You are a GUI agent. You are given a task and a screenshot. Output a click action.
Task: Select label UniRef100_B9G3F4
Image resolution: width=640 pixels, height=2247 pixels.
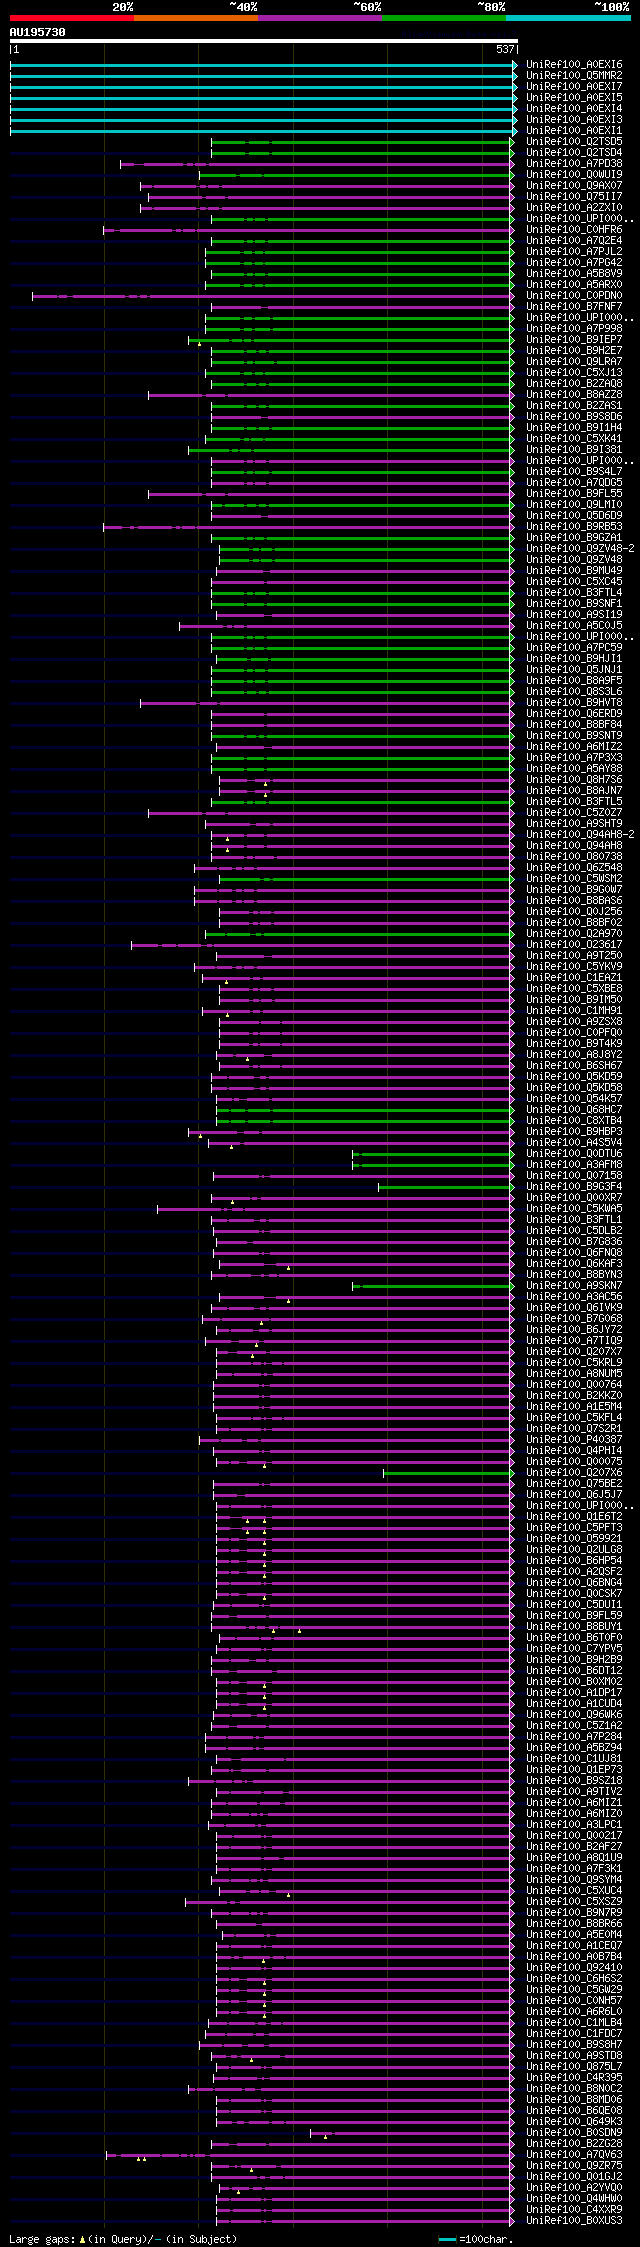[x=574, y=1187]
